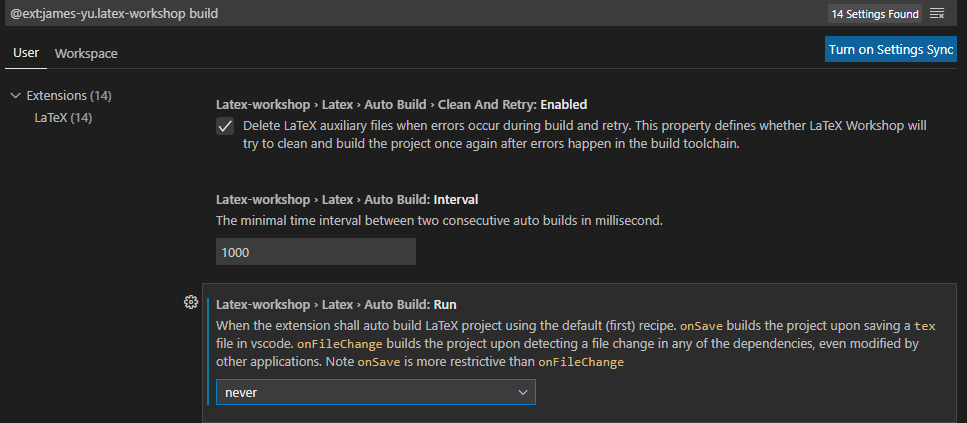Click the Clean And Retry: Enabled heading
Image resolution: width=967 pixels, height=423 pixels.
coord(401,104)
